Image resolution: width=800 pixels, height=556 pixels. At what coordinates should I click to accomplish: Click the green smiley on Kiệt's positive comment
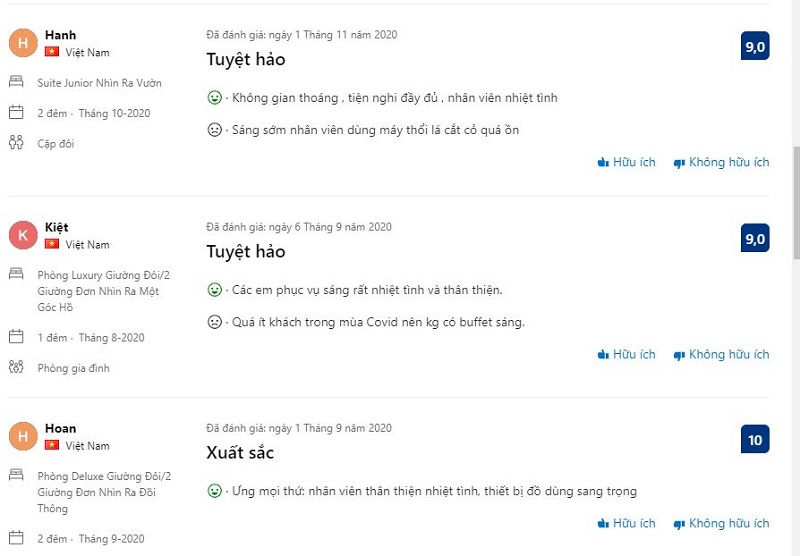tap(215, 290)
